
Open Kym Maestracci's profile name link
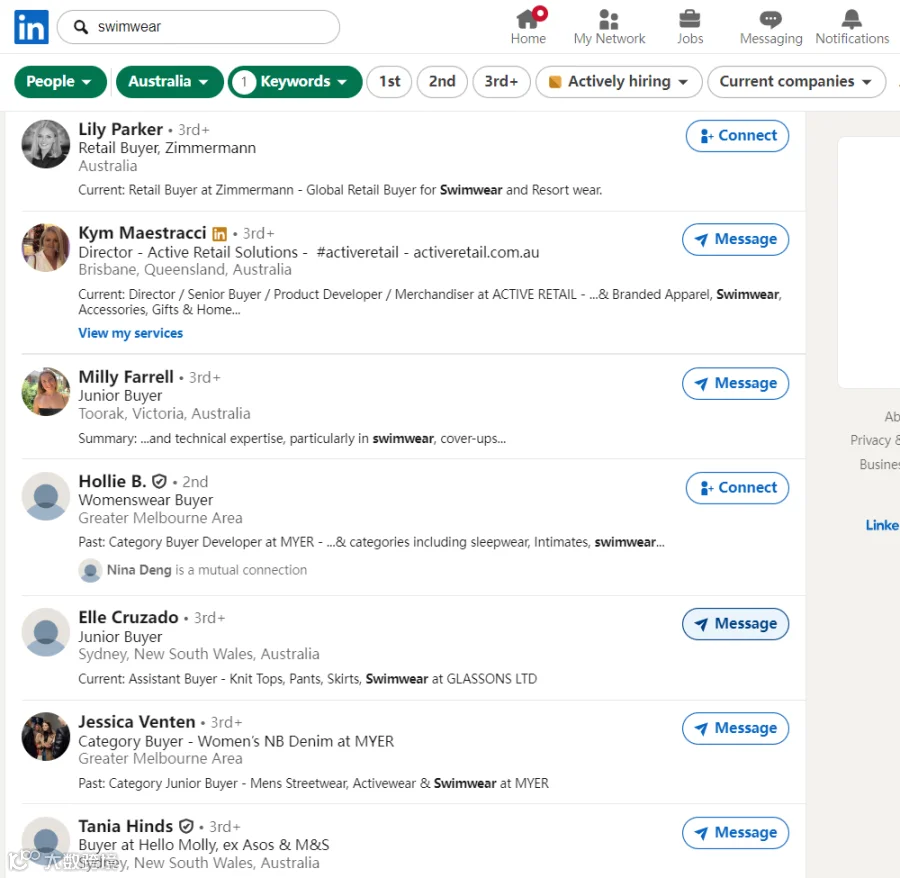(142, 232)
